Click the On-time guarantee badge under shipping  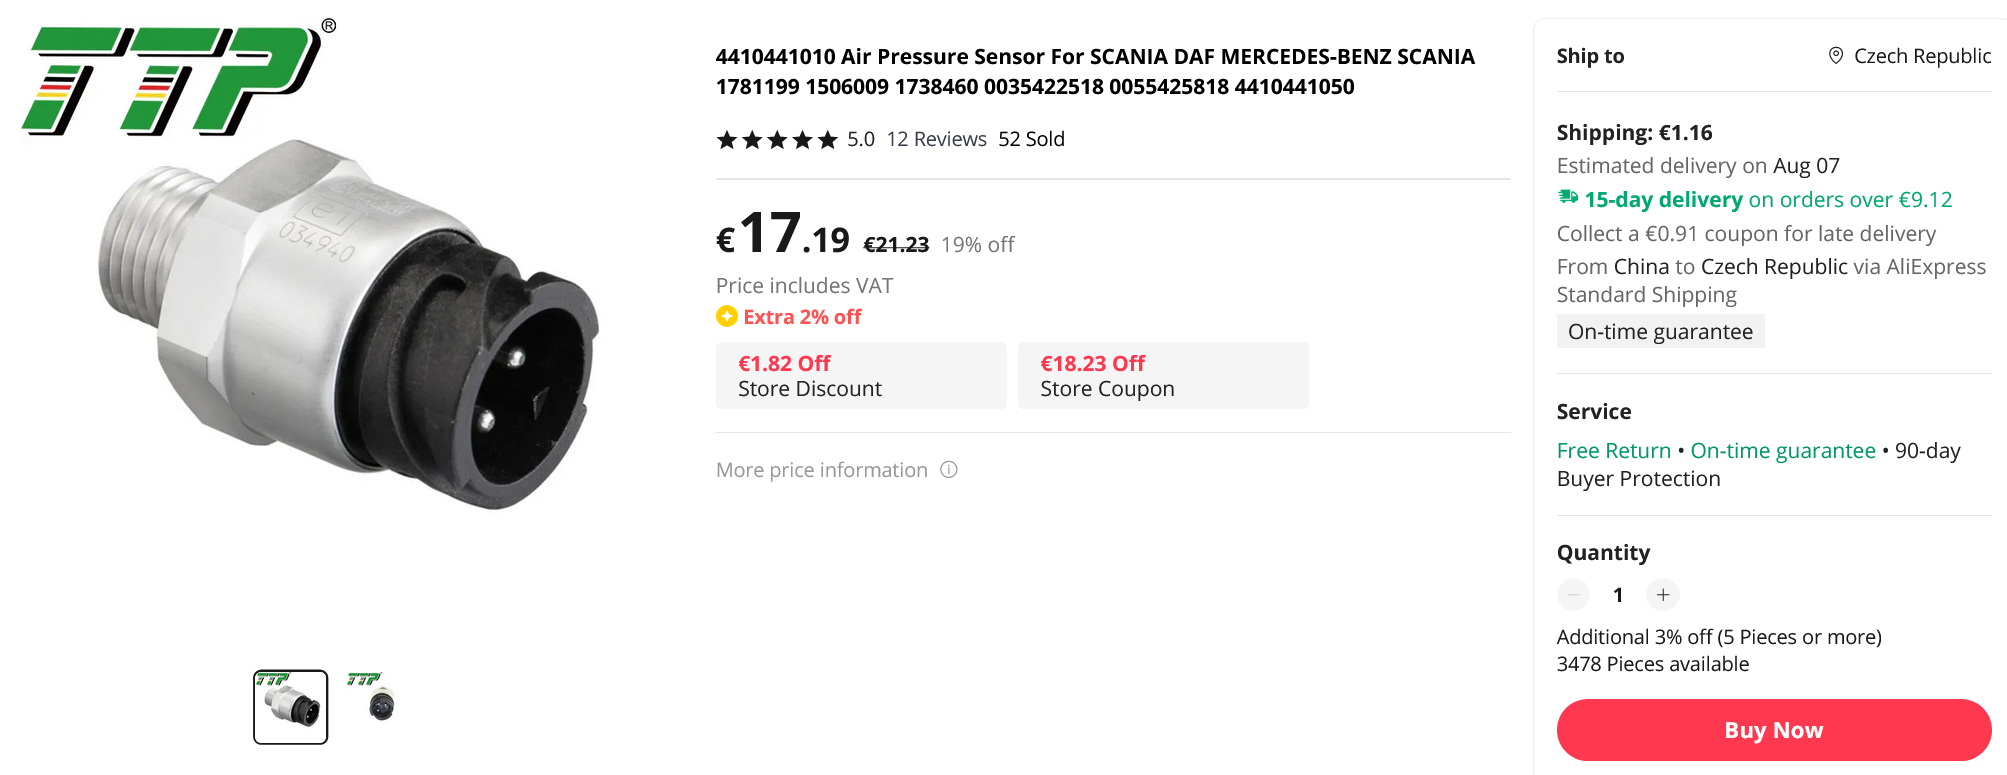tap(1660, 332)
